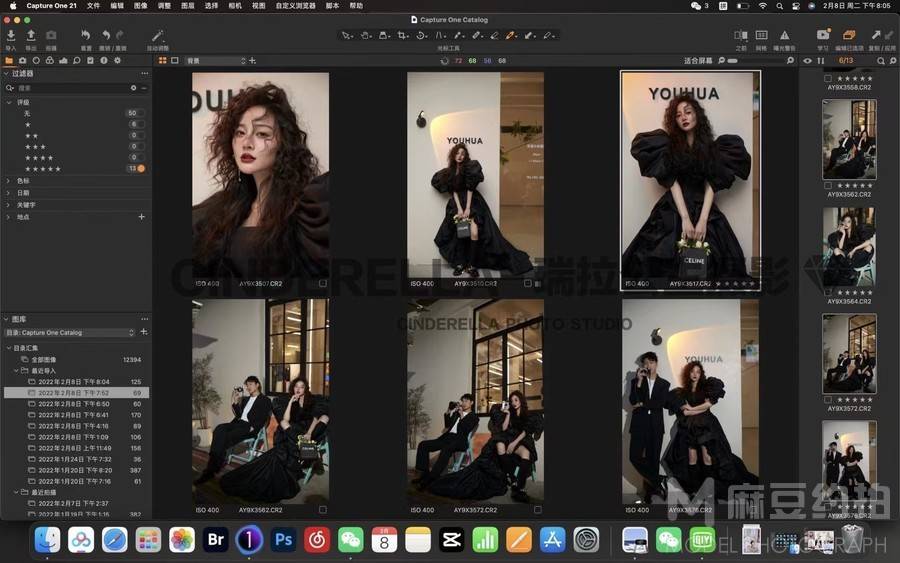Click the 学习 (Learn) toolbar icon

pyautogui.click(x=823, y=36)
